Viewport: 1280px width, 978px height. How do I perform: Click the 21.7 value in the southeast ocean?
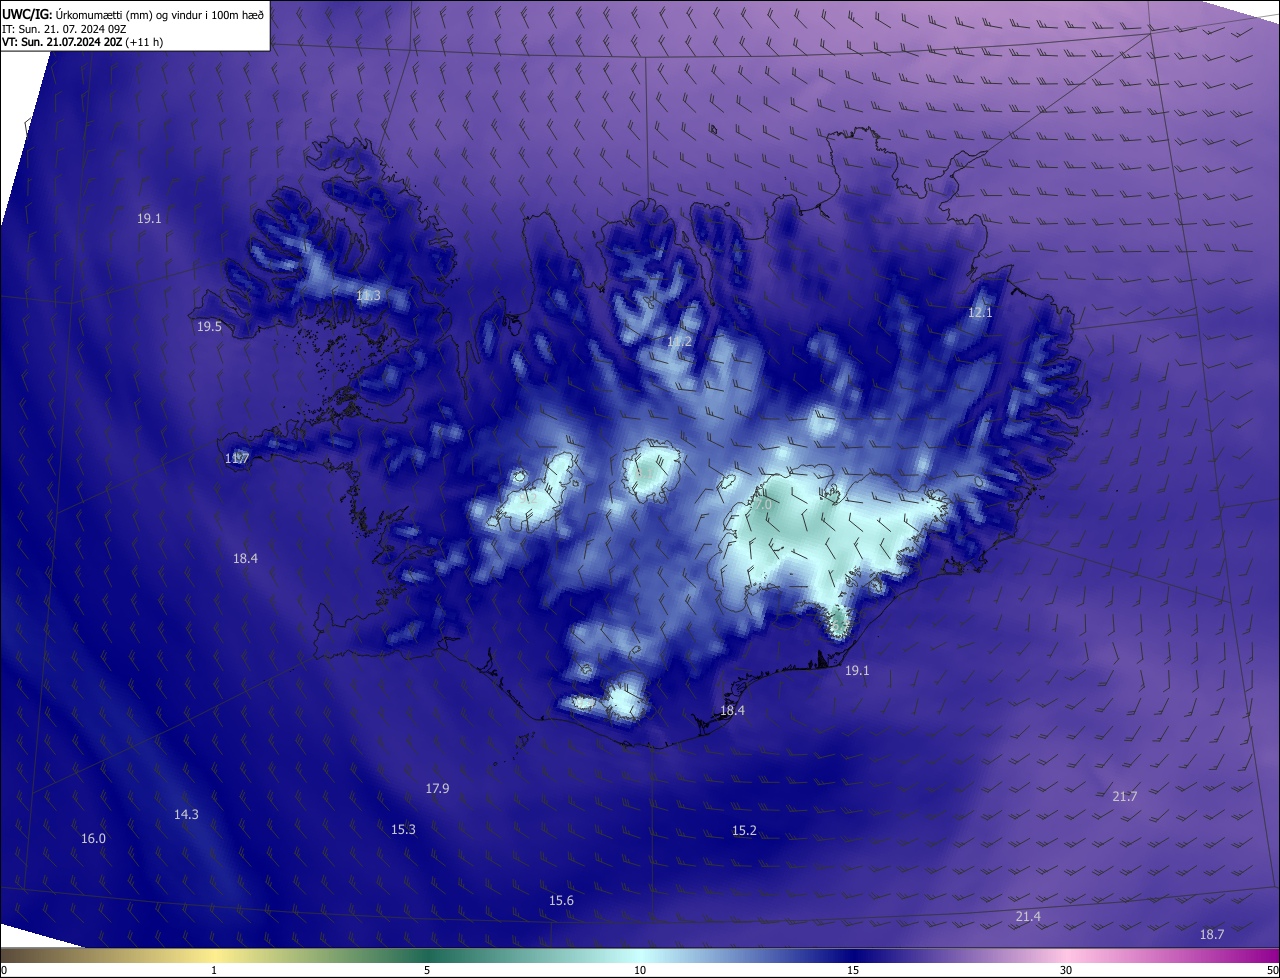(x=1124, y=796)
